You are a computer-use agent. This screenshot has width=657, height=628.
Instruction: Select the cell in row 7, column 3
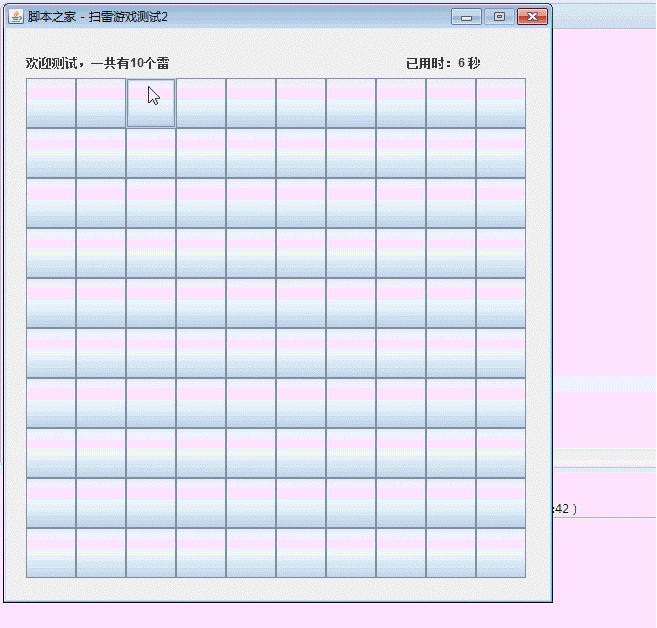[x=151, y=403]
